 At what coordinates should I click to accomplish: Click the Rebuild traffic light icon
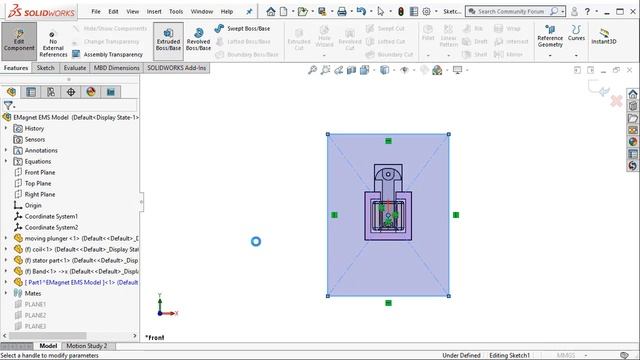[401, 12]
